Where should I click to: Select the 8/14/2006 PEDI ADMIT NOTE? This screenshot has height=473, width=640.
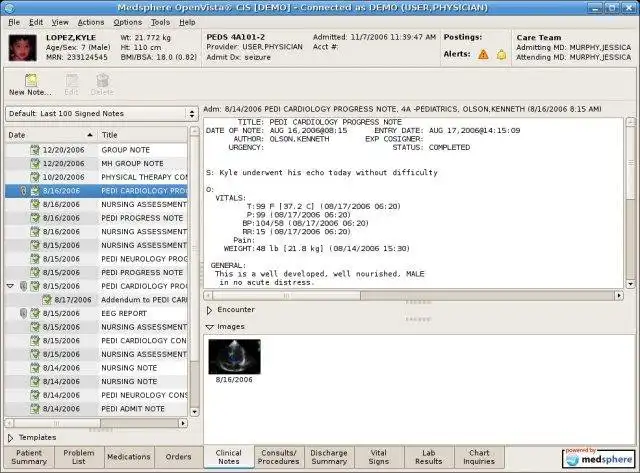coord(96,409)
